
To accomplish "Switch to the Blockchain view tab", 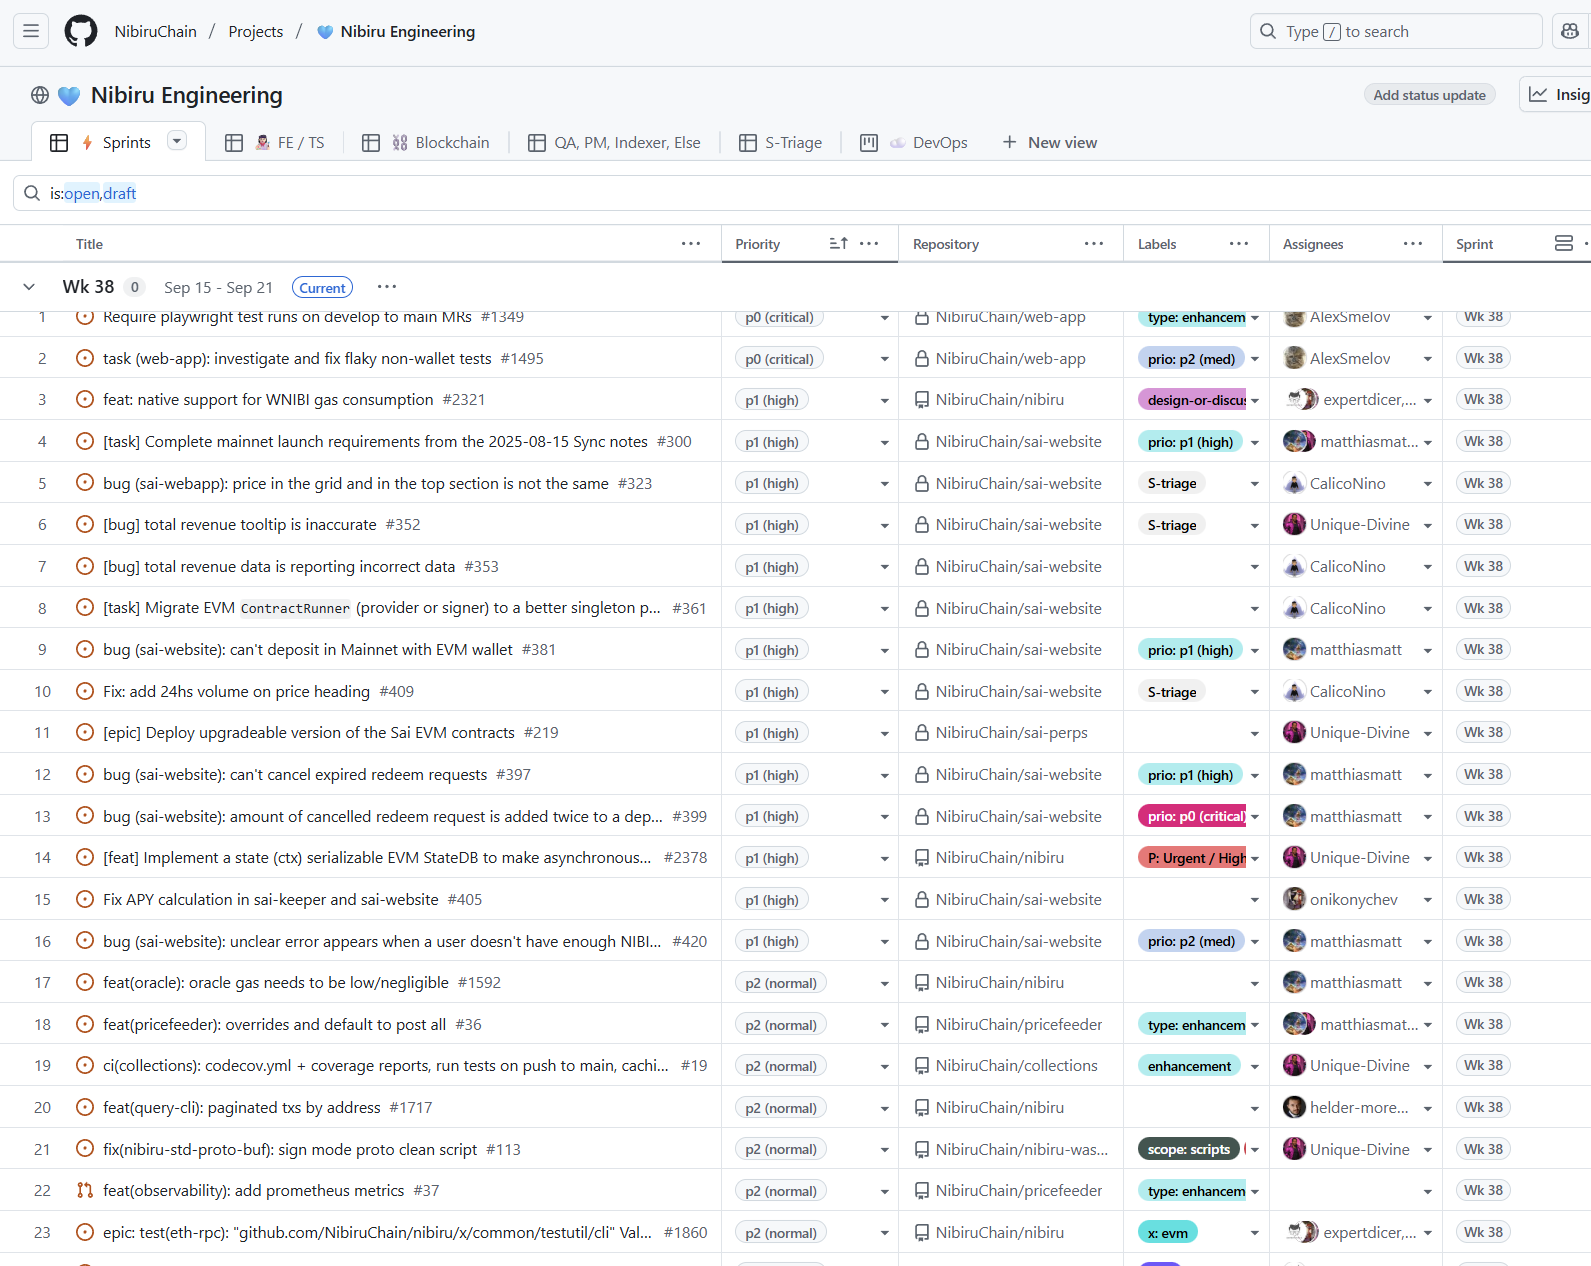I will [440, 143].
